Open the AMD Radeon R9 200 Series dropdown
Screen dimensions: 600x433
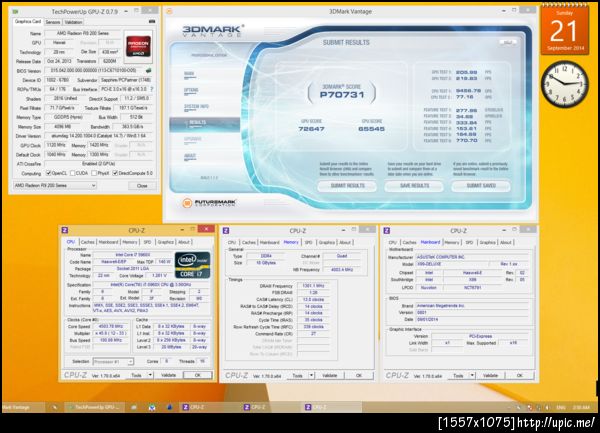click(x=55, y=186)
